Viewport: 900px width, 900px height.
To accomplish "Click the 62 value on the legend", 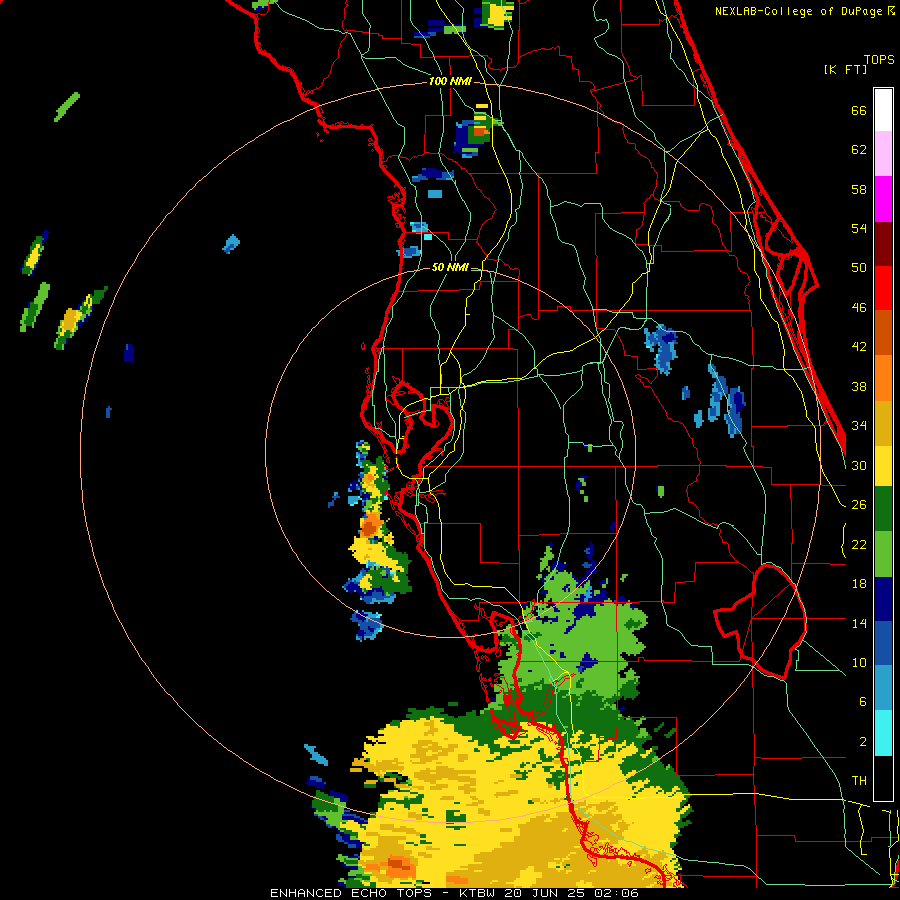I will 859,150.
